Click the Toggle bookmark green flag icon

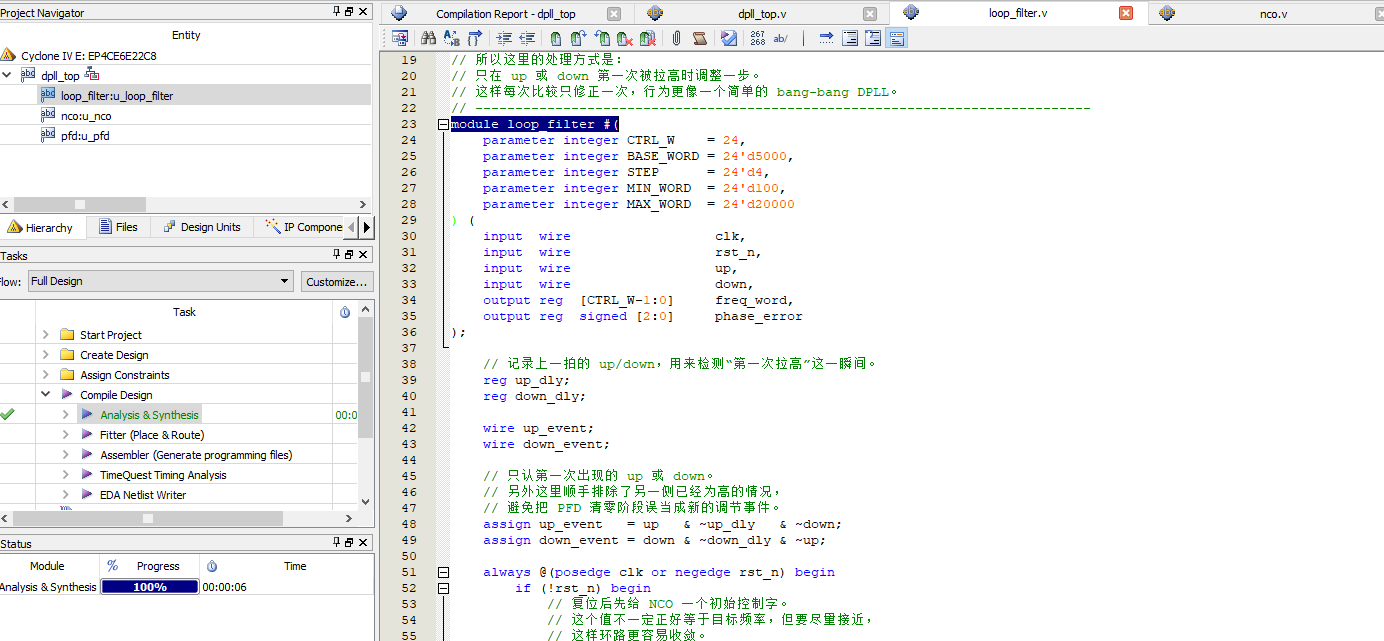[556, 38]
